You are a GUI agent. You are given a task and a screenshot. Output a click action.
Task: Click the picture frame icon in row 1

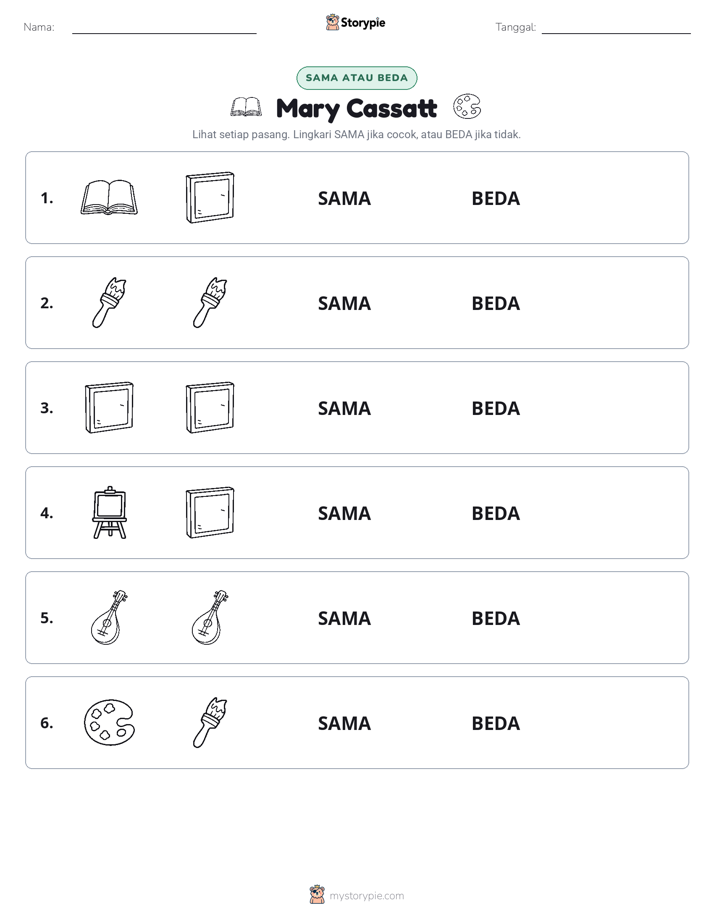[x=210, y=197]
